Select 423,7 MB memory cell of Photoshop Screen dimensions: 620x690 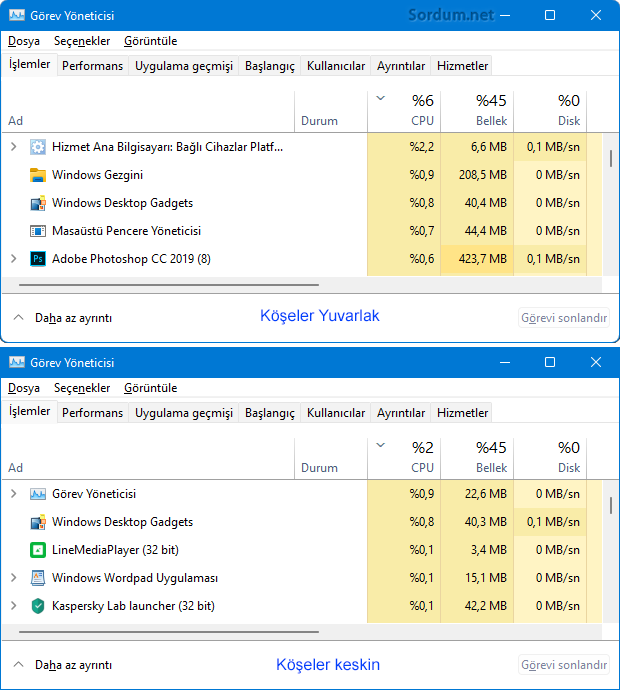click(x=477, y=259)
